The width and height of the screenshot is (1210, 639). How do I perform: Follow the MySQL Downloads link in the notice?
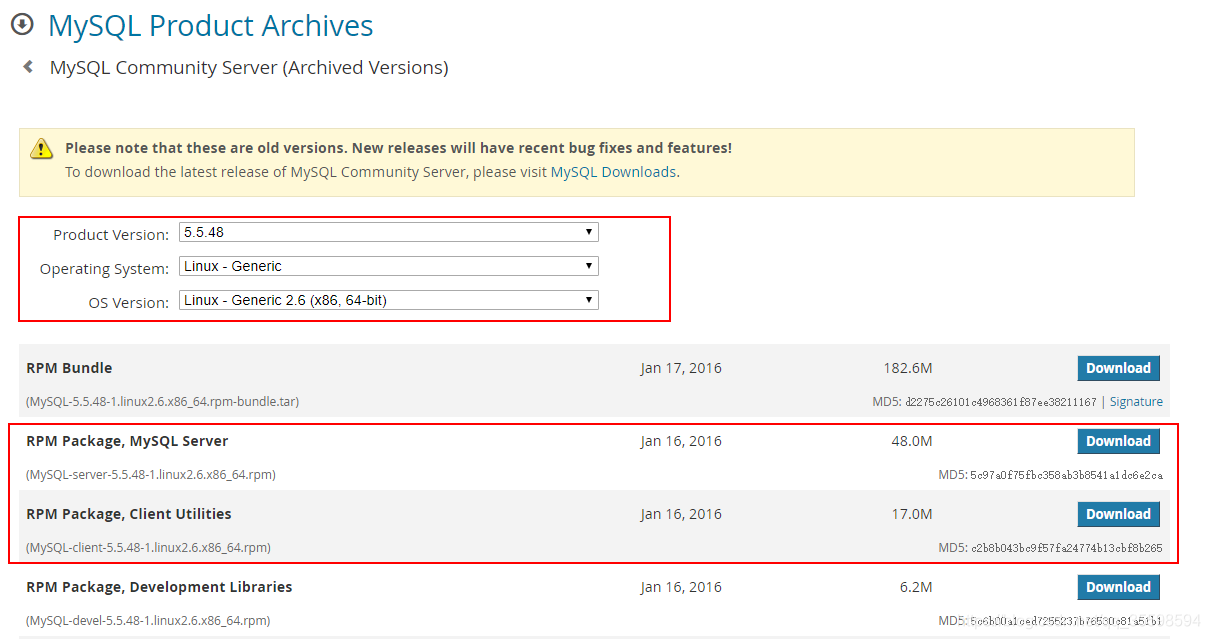click(613, 172)
